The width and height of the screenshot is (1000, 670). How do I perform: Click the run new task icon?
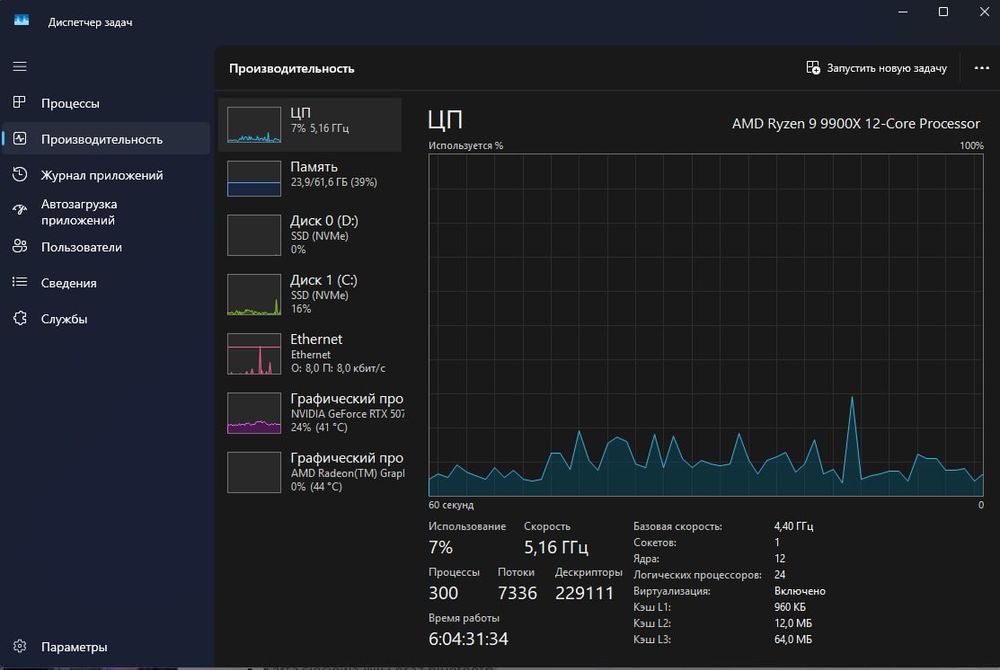(x=812, y=68)
